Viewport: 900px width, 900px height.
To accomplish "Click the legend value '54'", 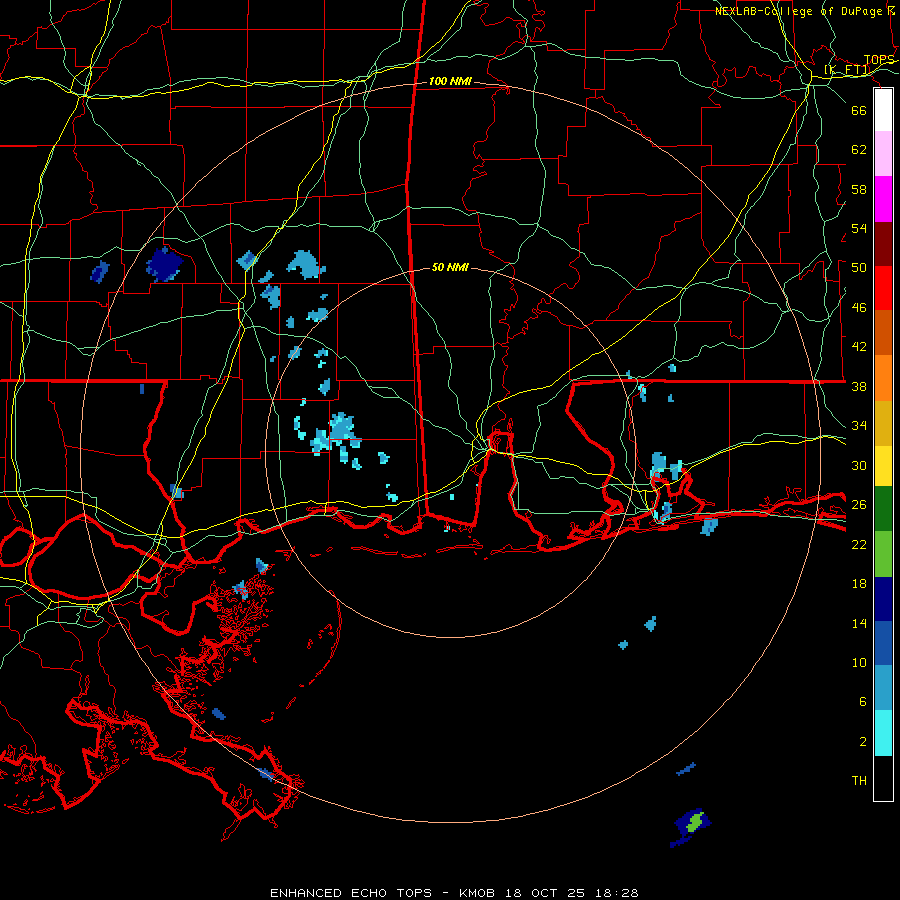I will tap(859, 228).
